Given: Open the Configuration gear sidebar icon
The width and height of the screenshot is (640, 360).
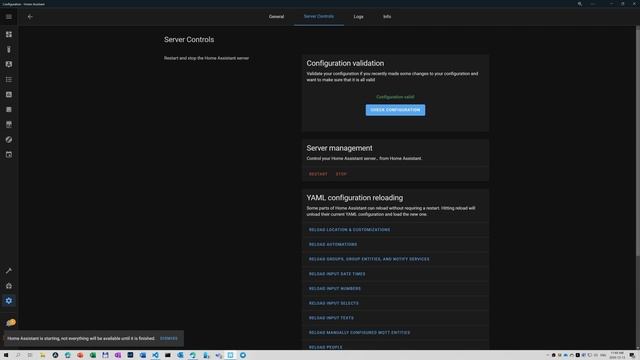Looking at the screenshot, I should coord(9,301).
